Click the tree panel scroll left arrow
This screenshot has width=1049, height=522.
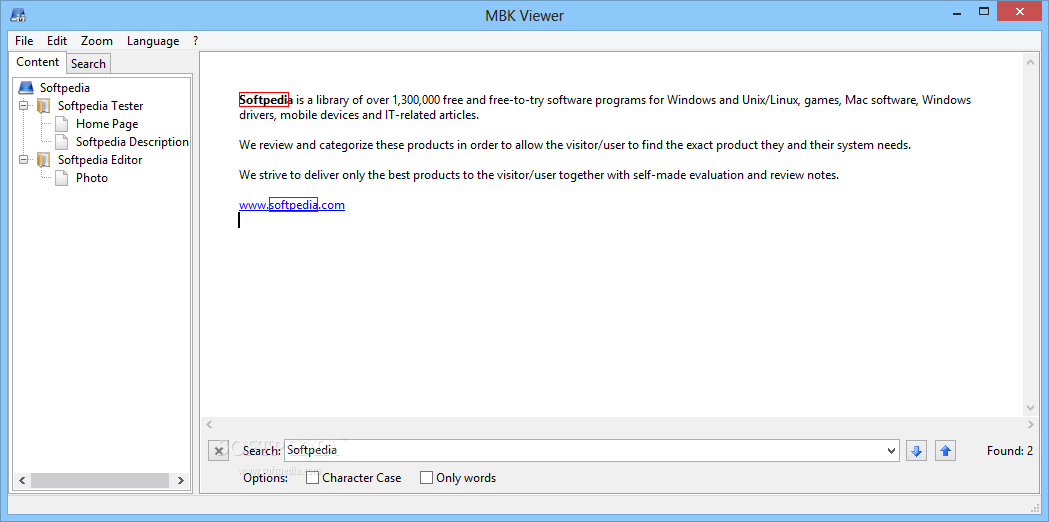[x=21, y=481]
